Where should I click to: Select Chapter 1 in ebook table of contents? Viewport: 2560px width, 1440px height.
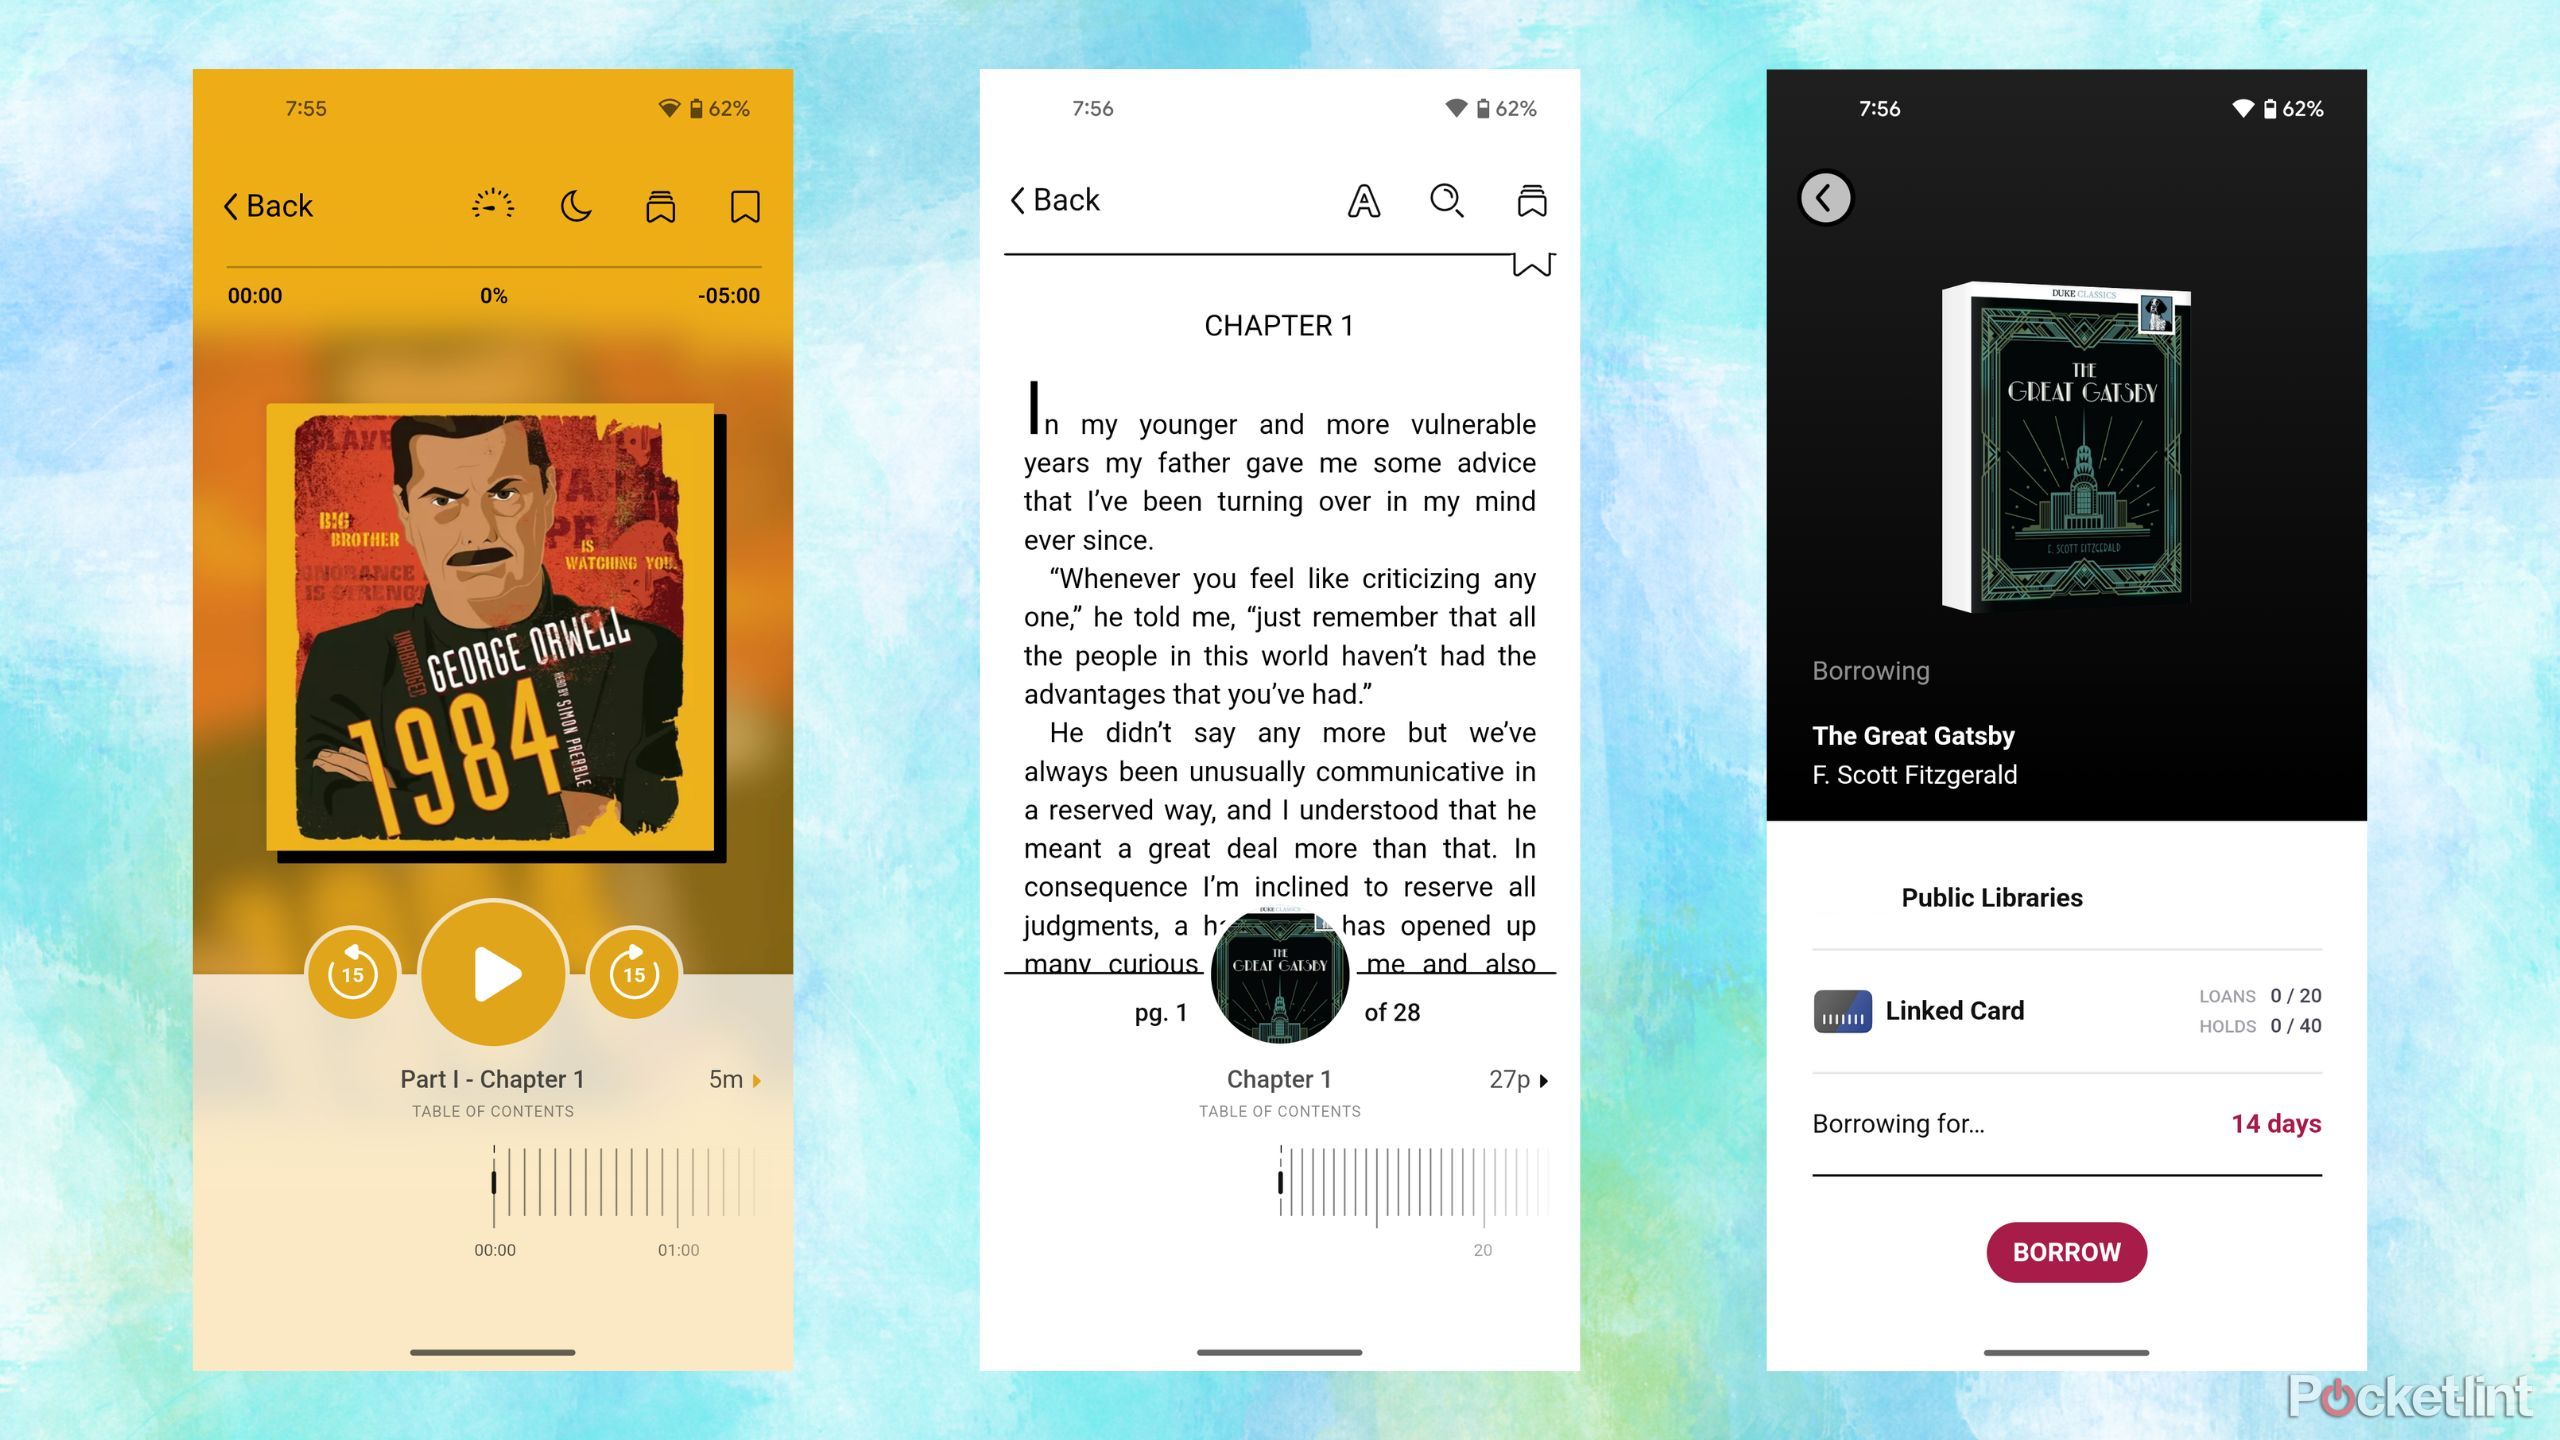pyautogui.click(x=1278, y=1078)
